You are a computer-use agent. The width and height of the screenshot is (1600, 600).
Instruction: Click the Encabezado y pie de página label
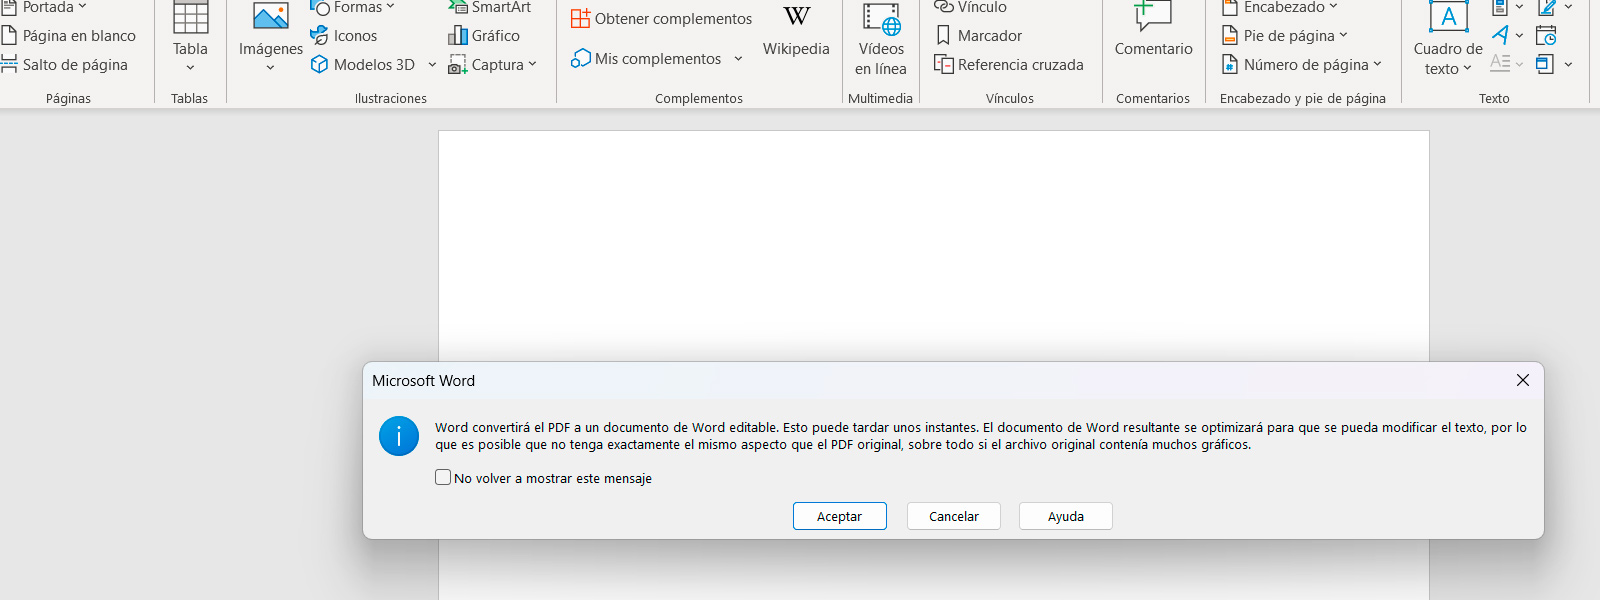[1303, 98]
